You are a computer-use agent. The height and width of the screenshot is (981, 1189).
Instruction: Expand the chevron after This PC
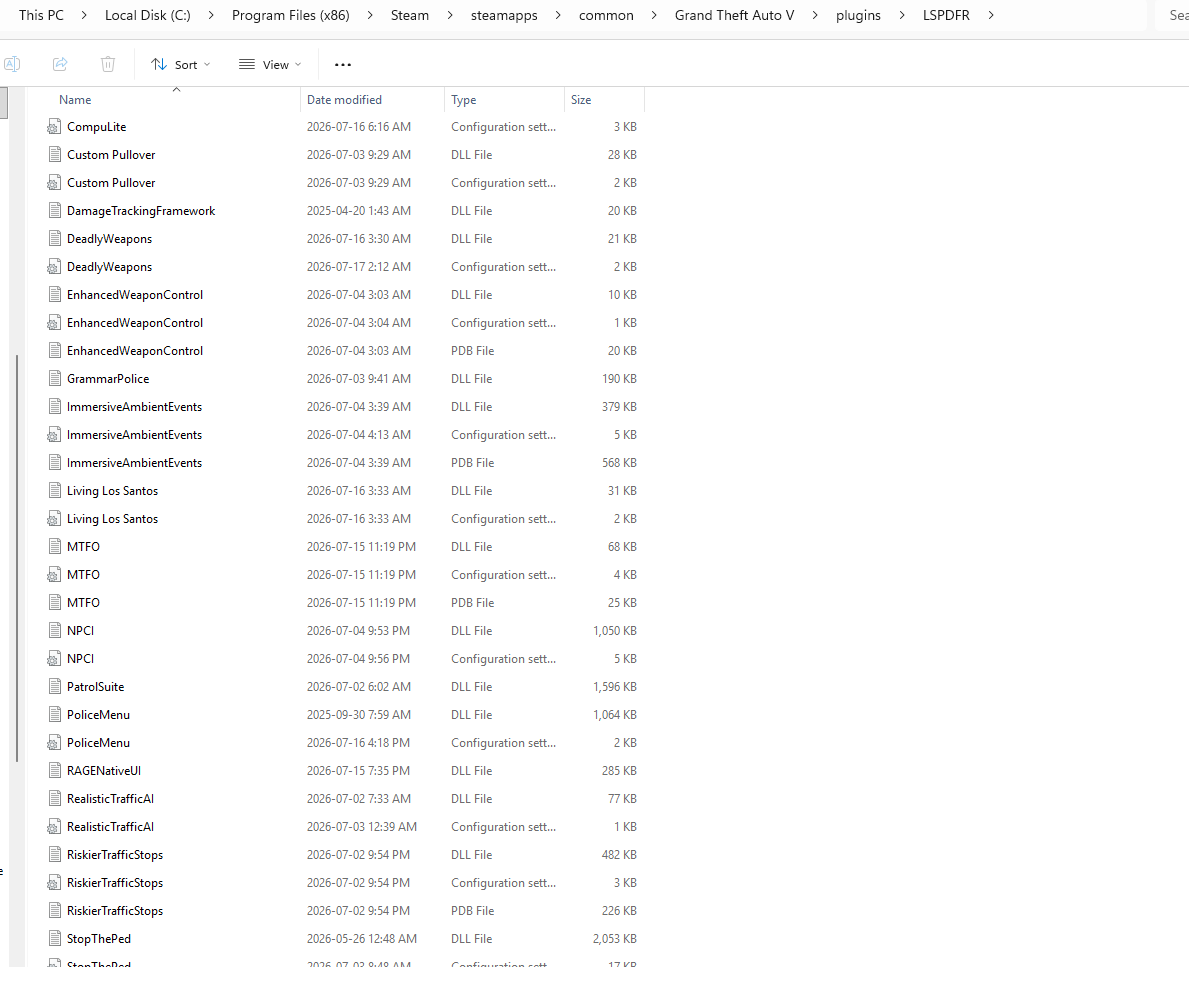pyautogui.click(x=83, y=15)
